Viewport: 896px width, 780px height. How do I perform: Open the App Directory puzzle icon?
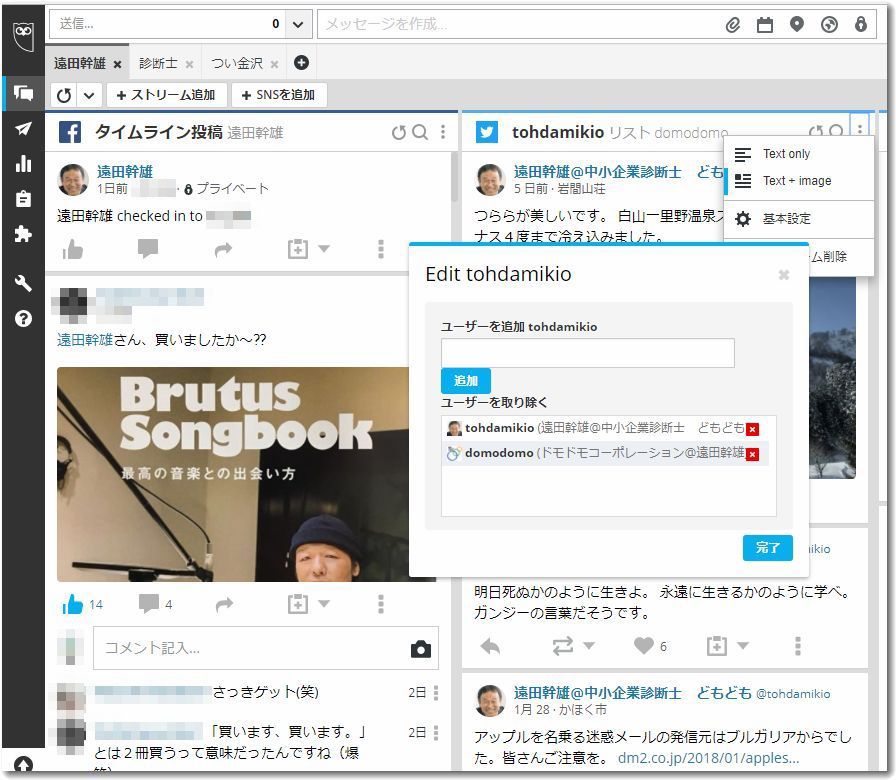coord(23,234)
